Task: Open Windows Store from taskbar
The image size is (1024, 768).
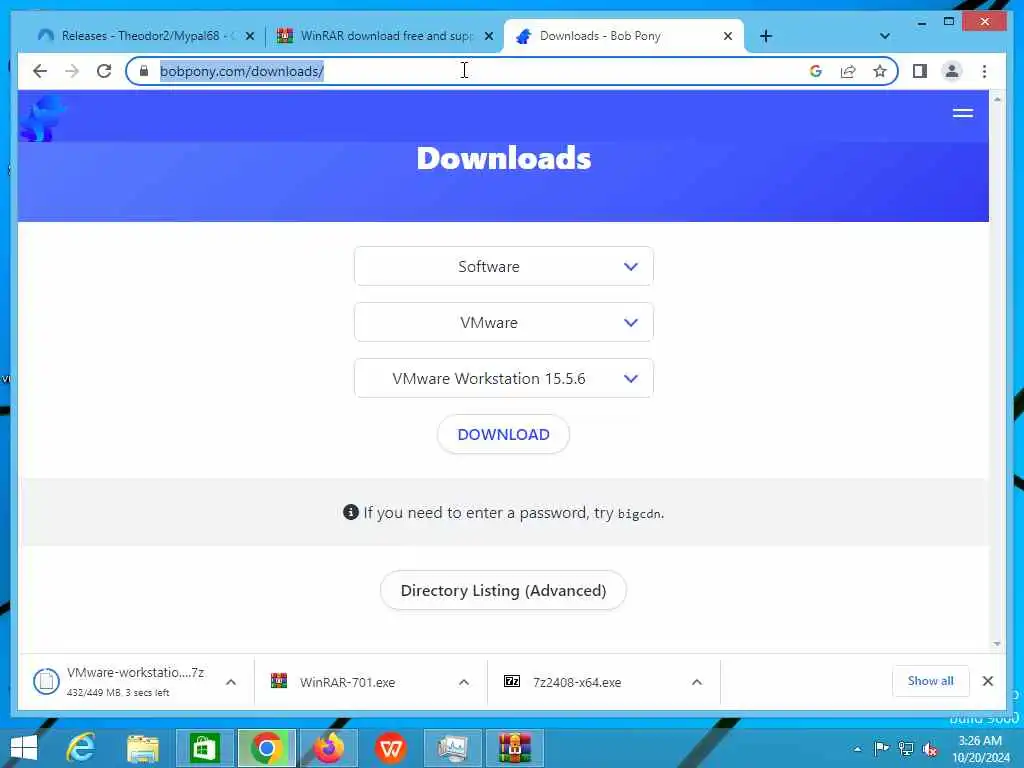Action: 204,748
